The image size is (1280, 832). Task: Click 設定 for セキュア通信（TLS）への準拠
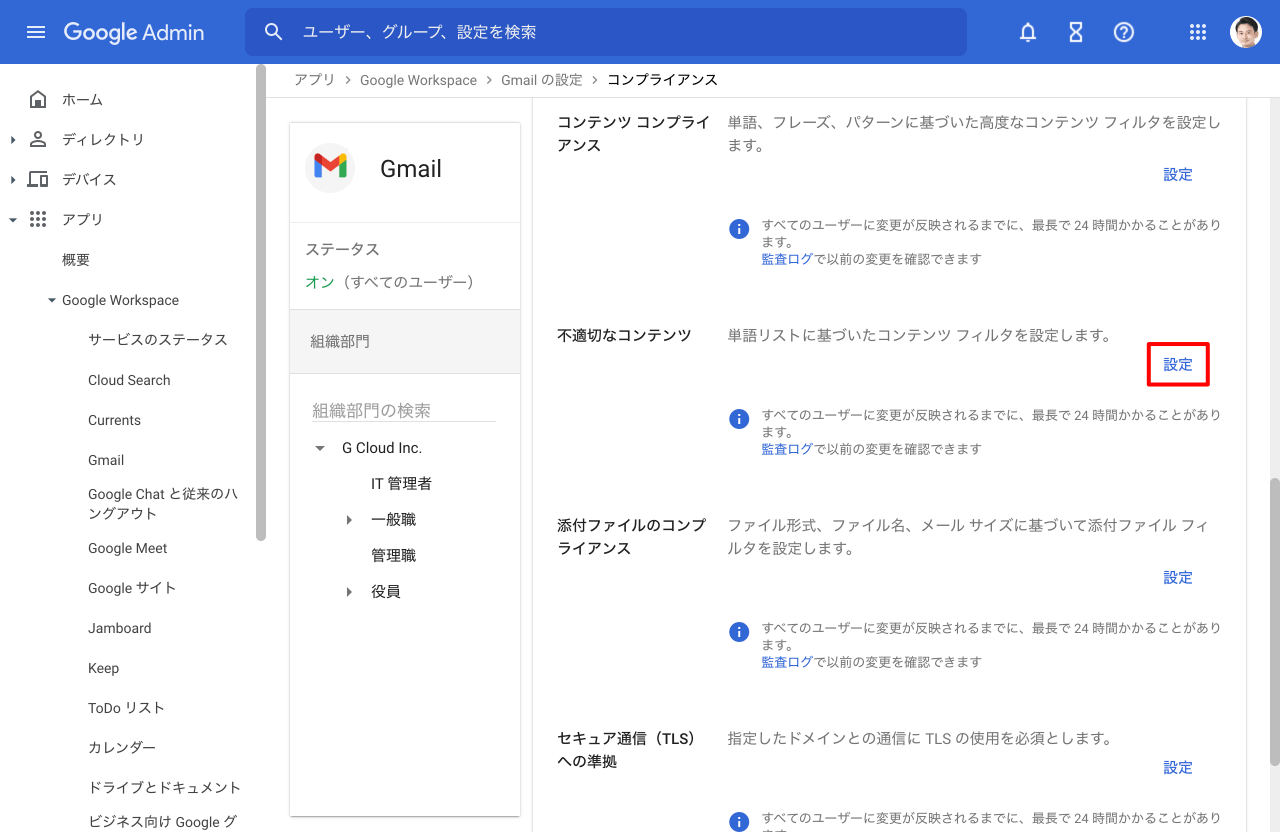click(x=1178, y=767)
